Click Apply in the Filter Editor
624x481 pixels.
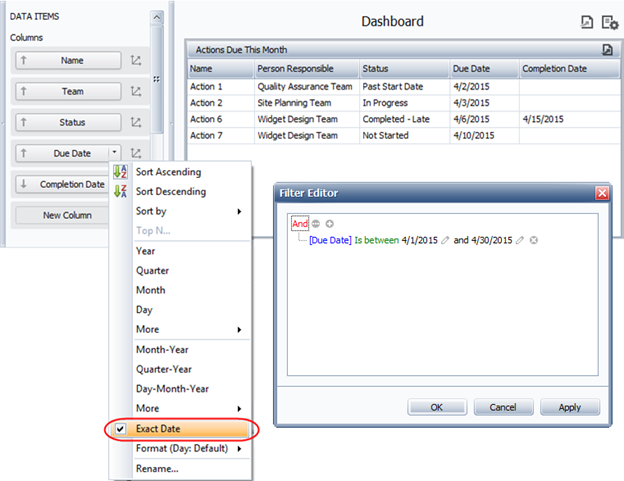570,407
